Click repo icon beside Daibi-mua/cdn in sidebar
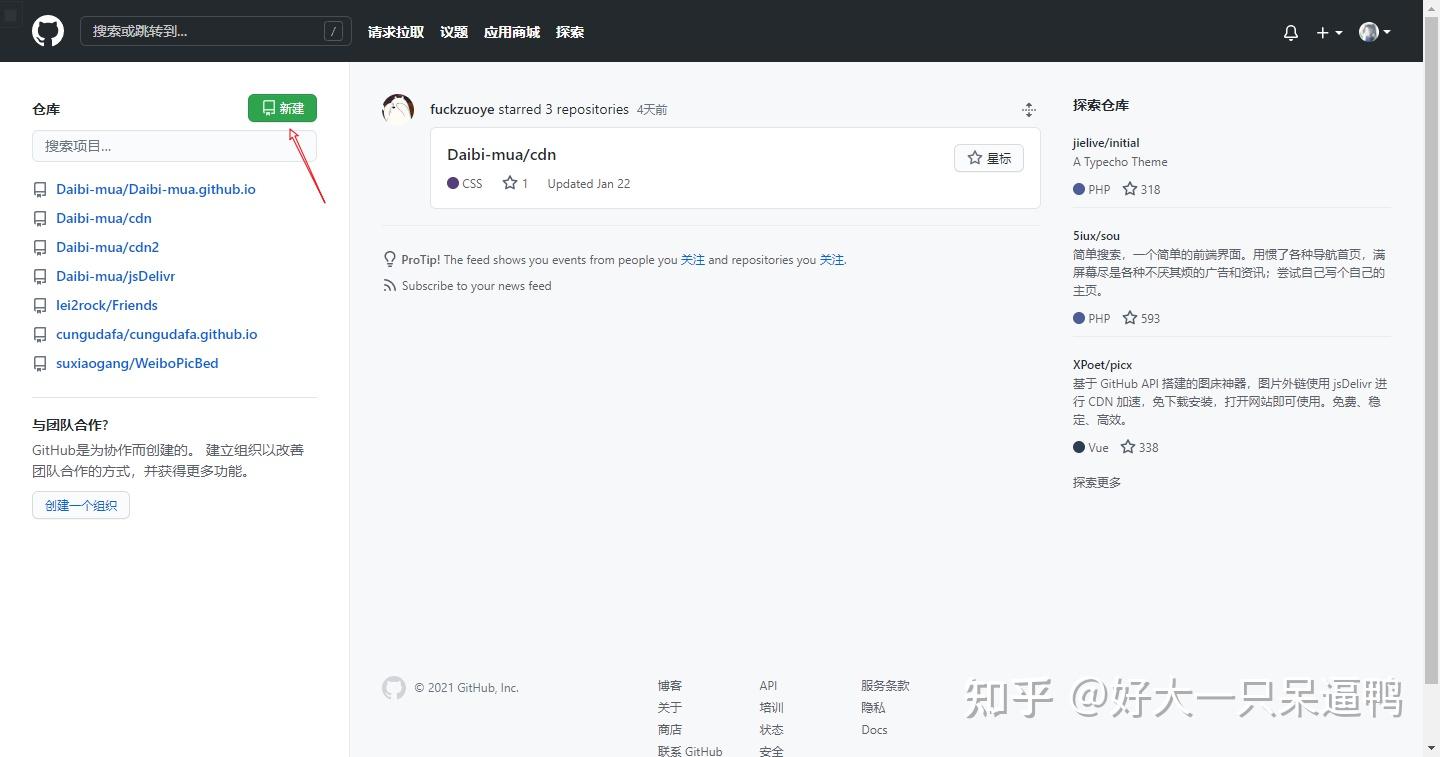The height and width of the screenshot is (757, 1440). tap(40, 218)
